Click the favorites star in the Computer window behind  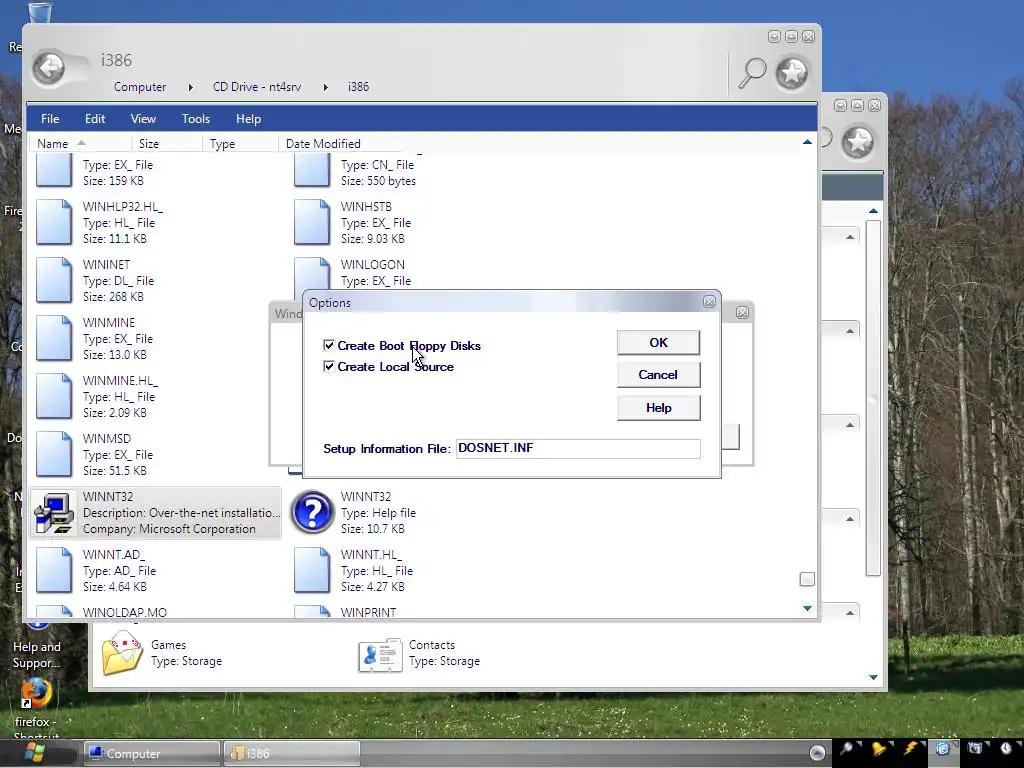[x=857, y=141]
